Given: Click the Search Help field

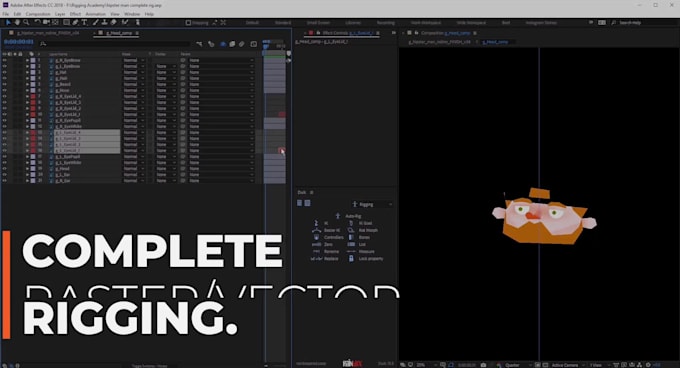Looking at the screenshot, I should pos(630,23).
